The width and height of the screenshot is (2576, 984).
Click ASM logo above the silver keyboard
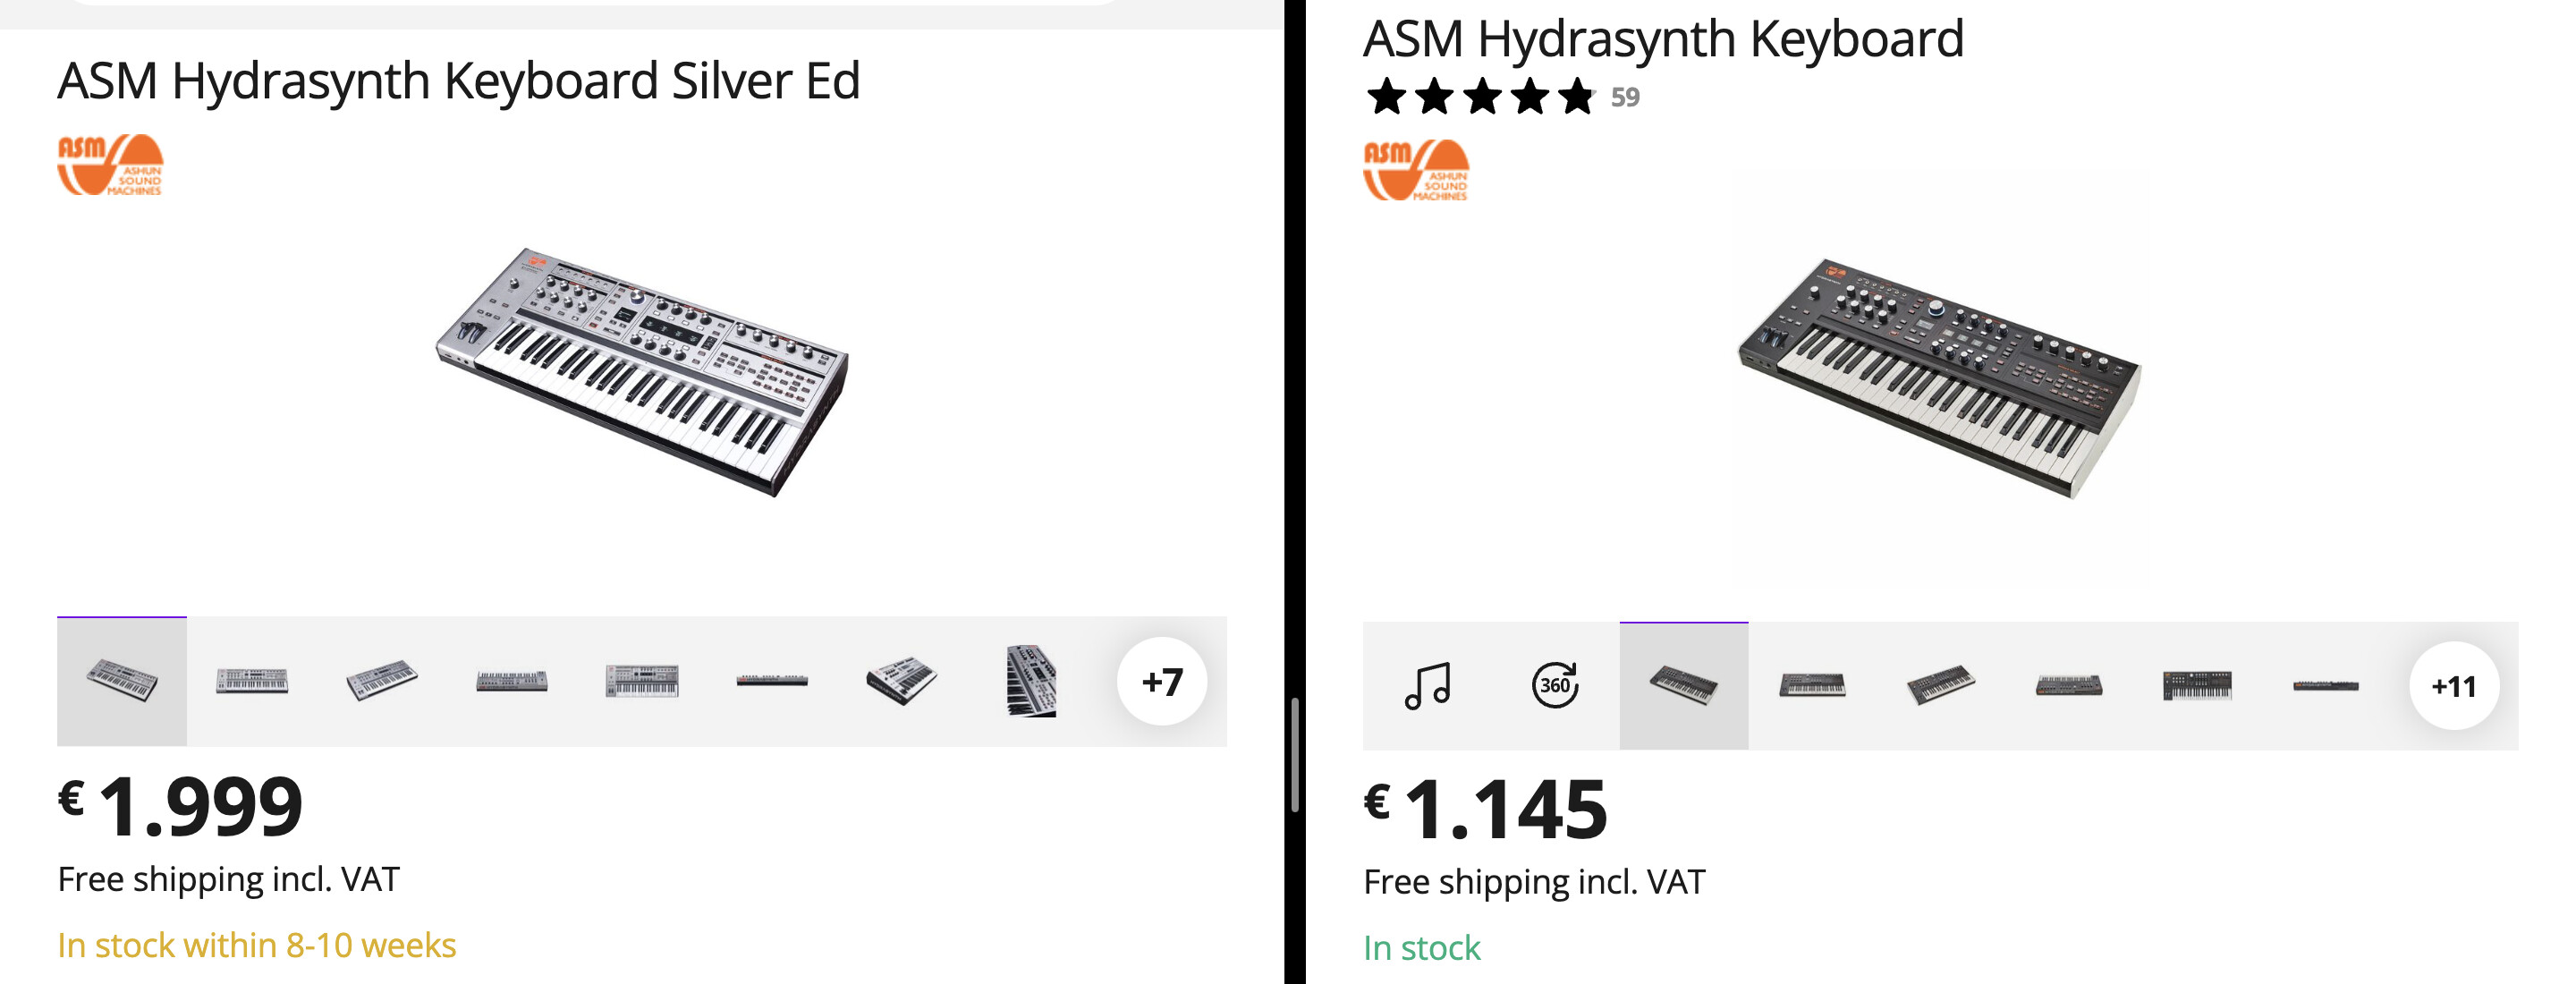(110, 165)
